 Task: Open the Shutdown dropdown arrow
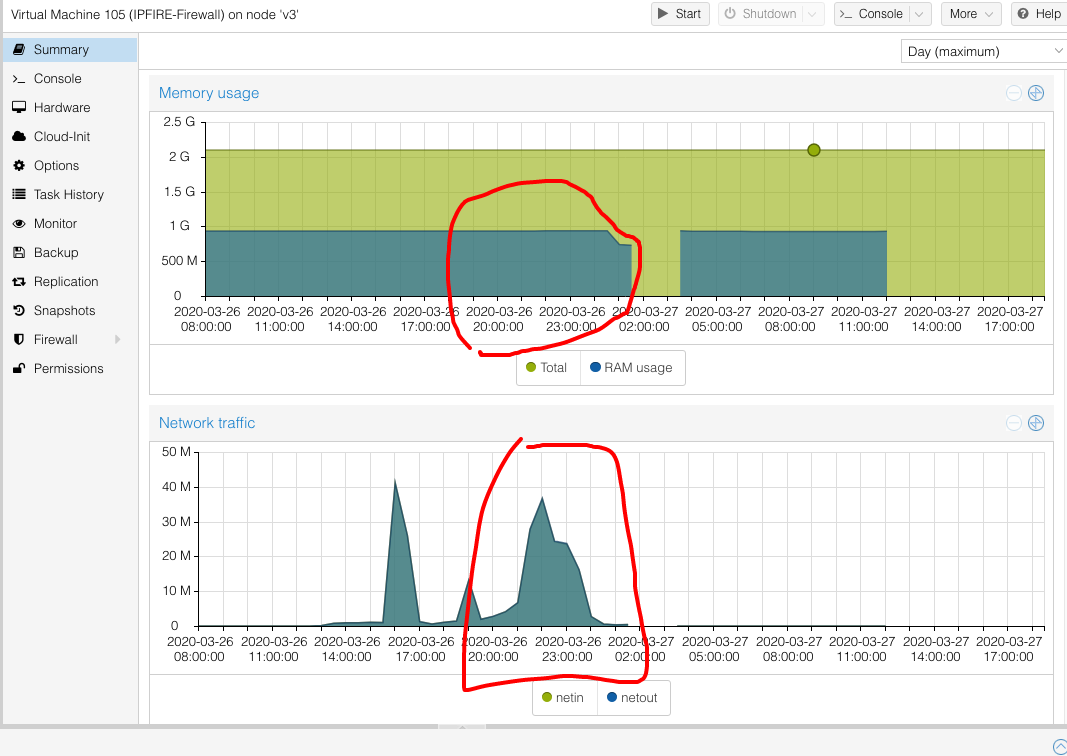pyautogui.click(x=812, y=14)
